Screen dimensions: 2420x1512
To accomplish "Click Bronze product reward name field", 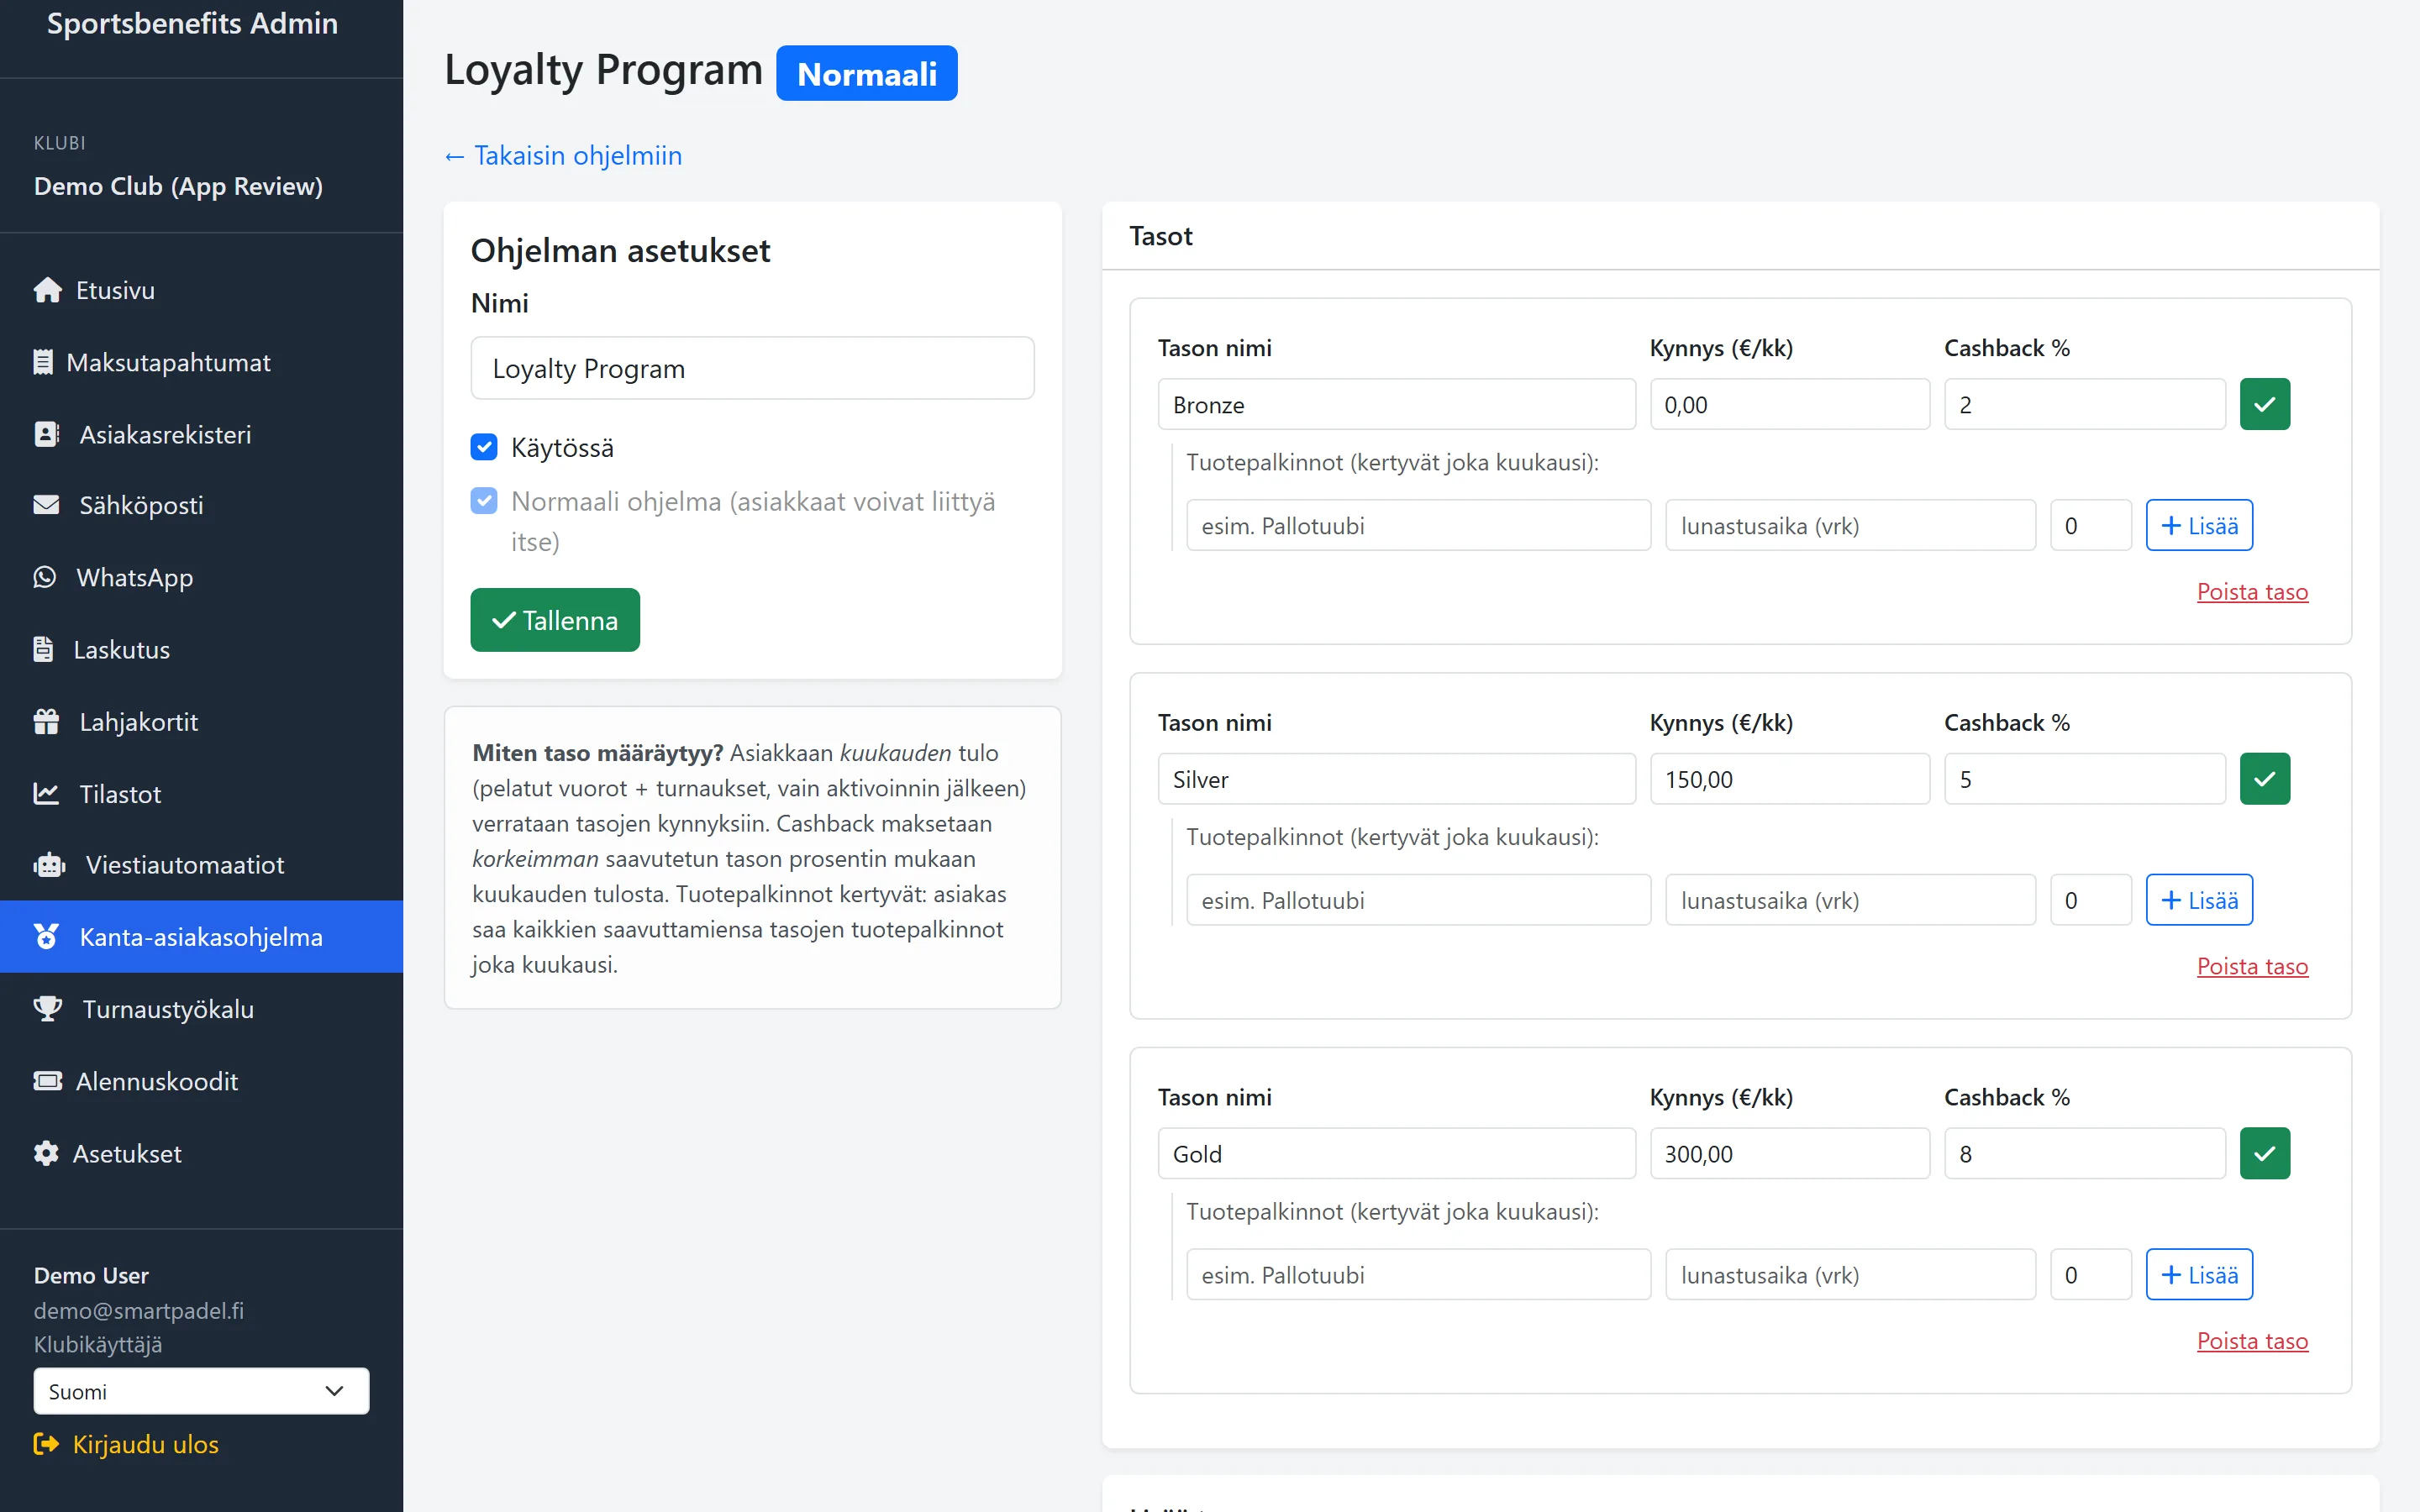I will pyautogui.click(x=1418, y=525).
